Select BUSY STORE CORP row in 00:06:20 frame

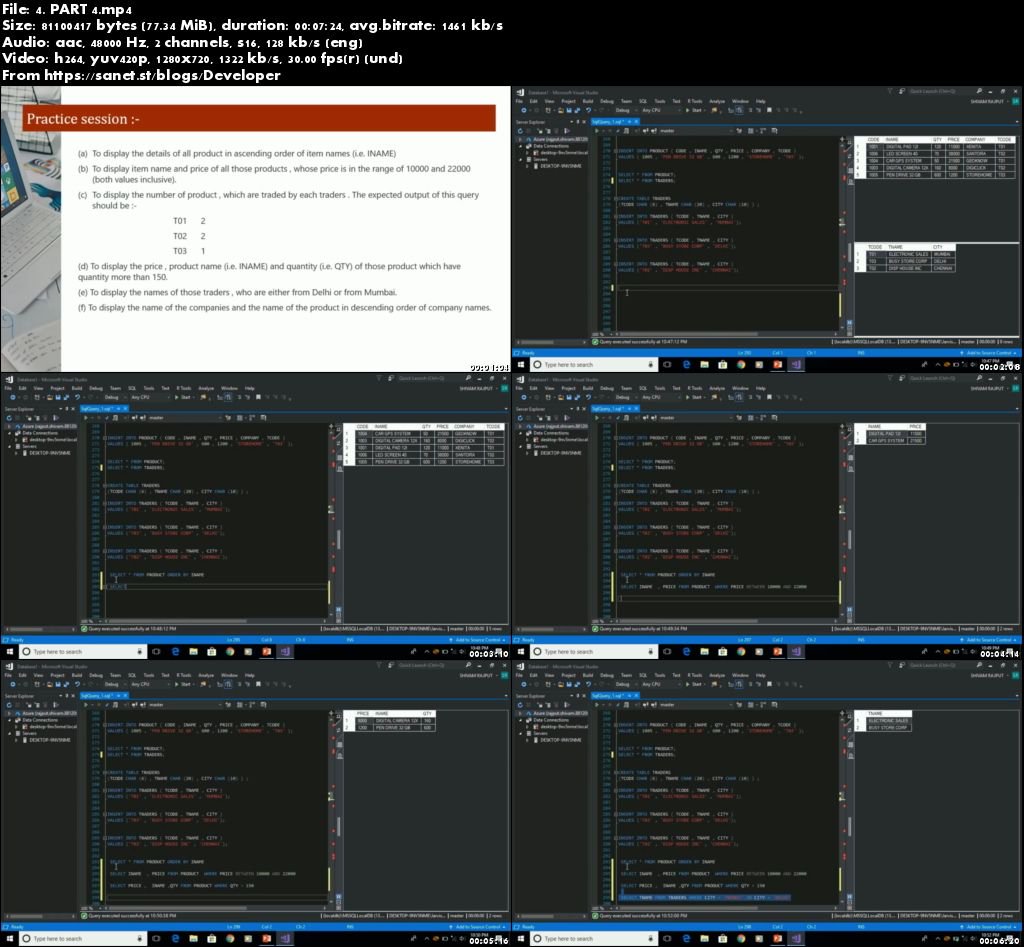click(x=882, y=728)
